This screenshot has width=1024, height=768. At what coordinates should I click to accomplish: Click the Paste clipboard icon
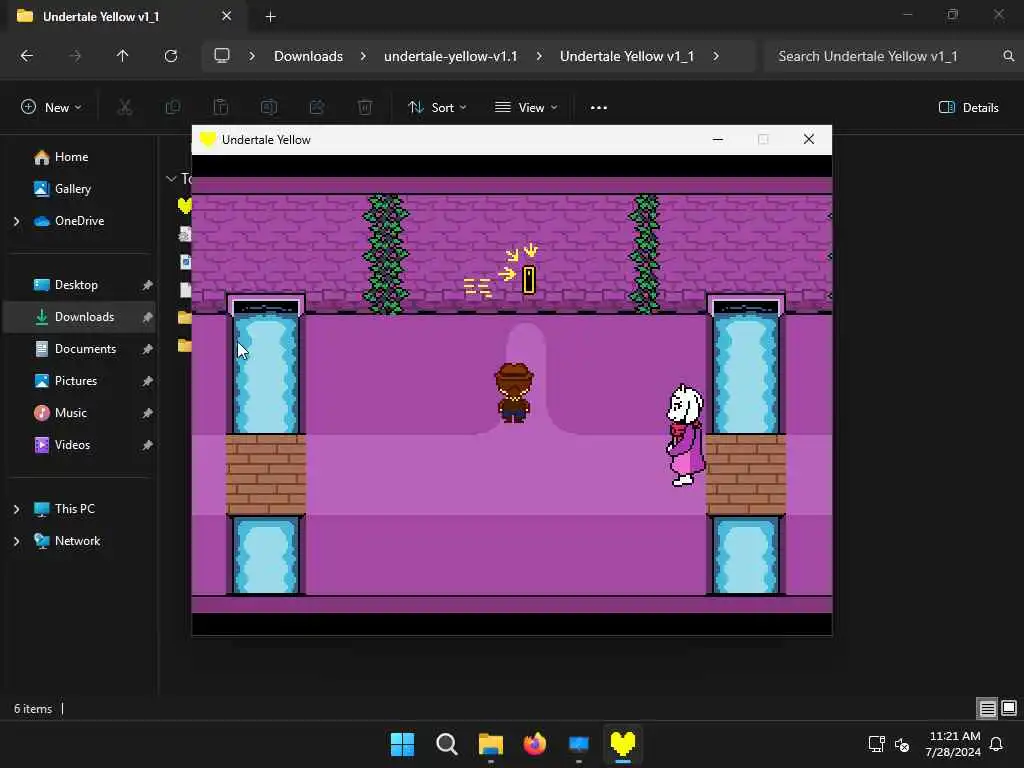[221, 108]
